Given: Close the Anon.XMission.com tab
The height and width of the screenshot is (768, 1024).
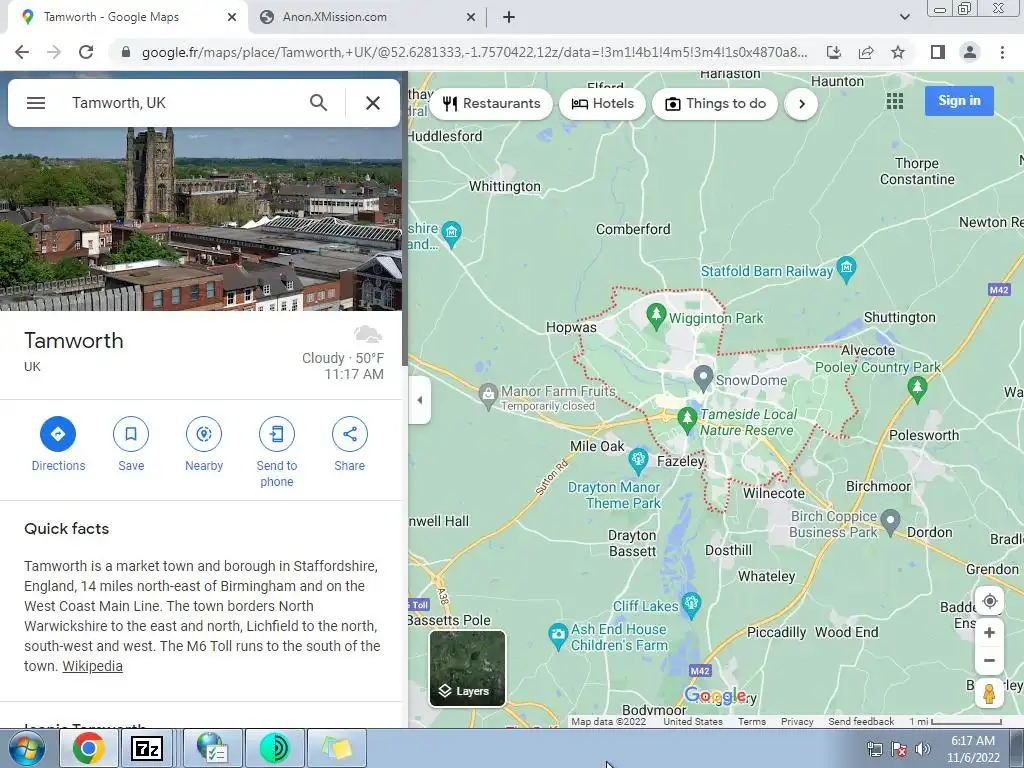Looking at the screenshot, I should coord(471,18).
